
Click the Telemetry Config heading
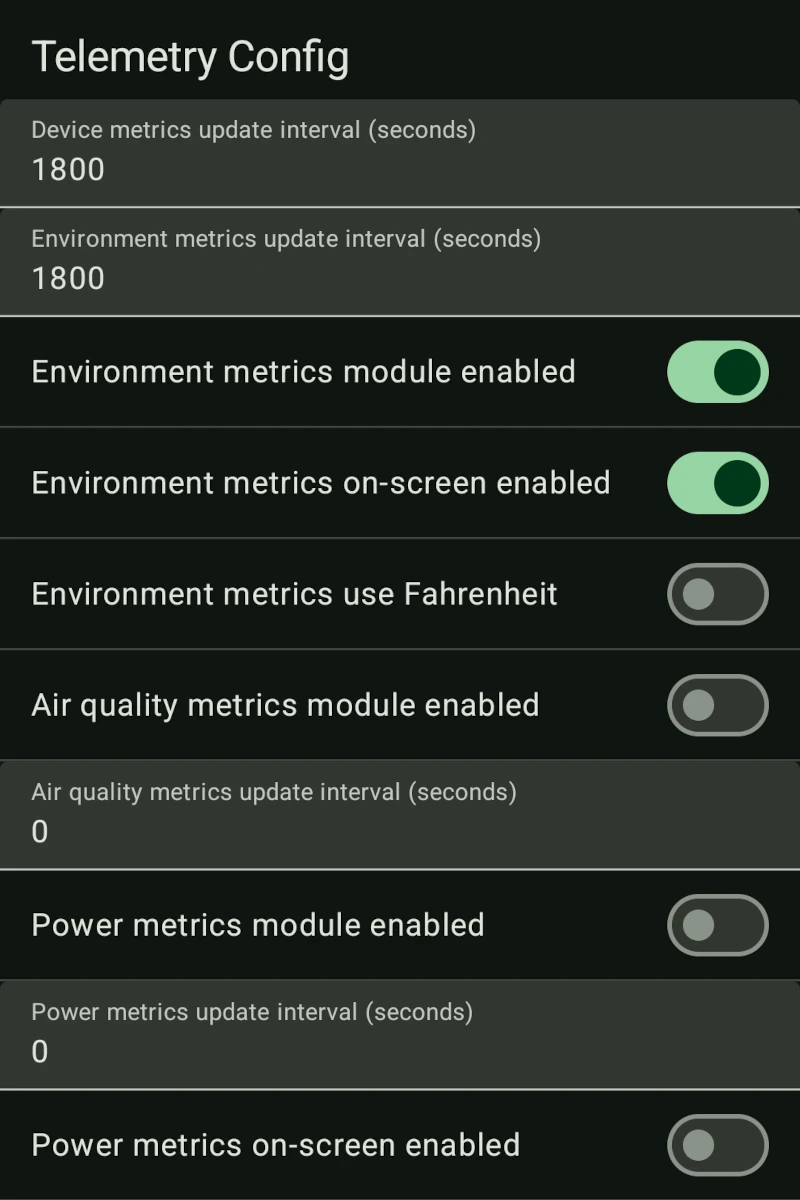[x=190, y=57]
